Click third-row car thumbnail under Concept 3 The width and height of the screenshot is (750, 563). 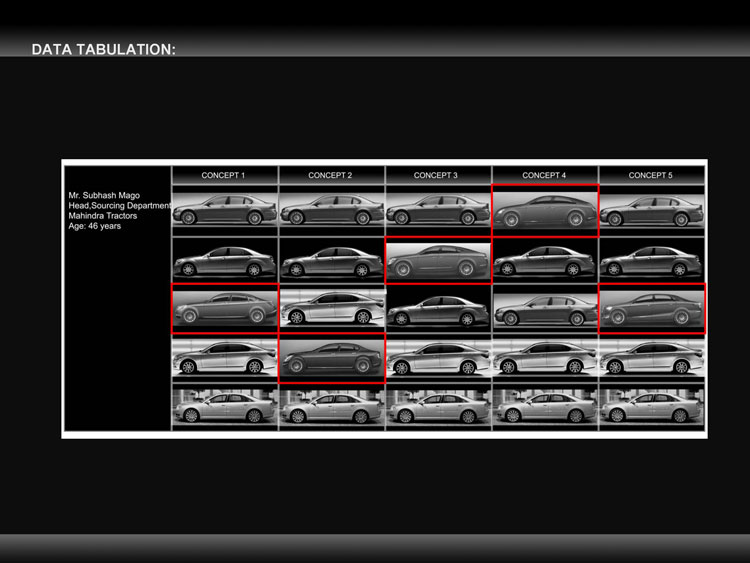[x=438, y=309]
